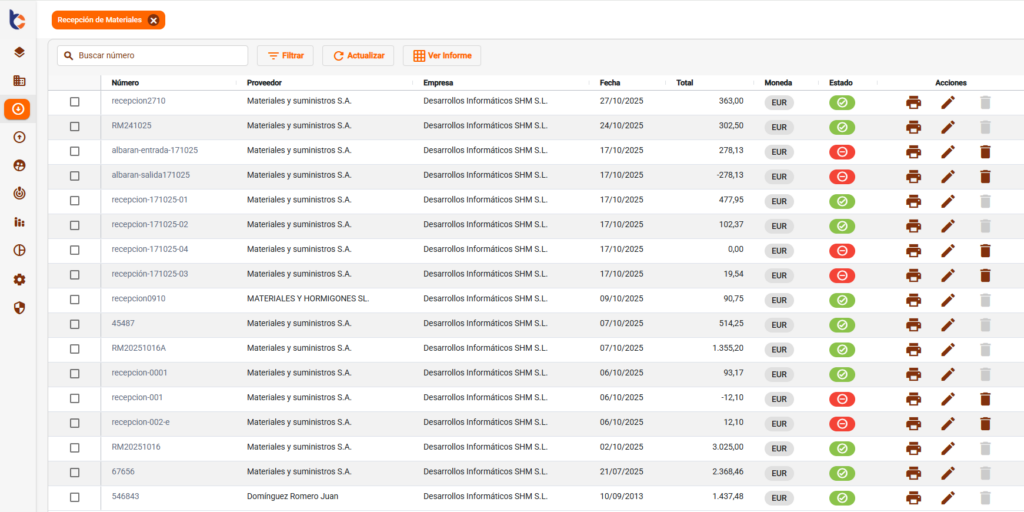Edit the RM241025 reception record

pos(948,127)
